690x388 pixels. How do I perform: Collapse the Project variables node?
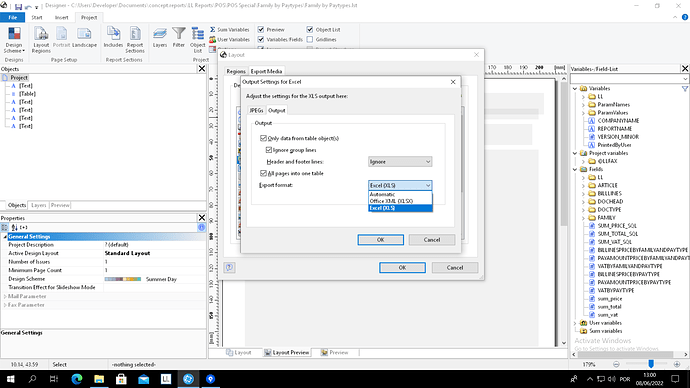[575, 153]
